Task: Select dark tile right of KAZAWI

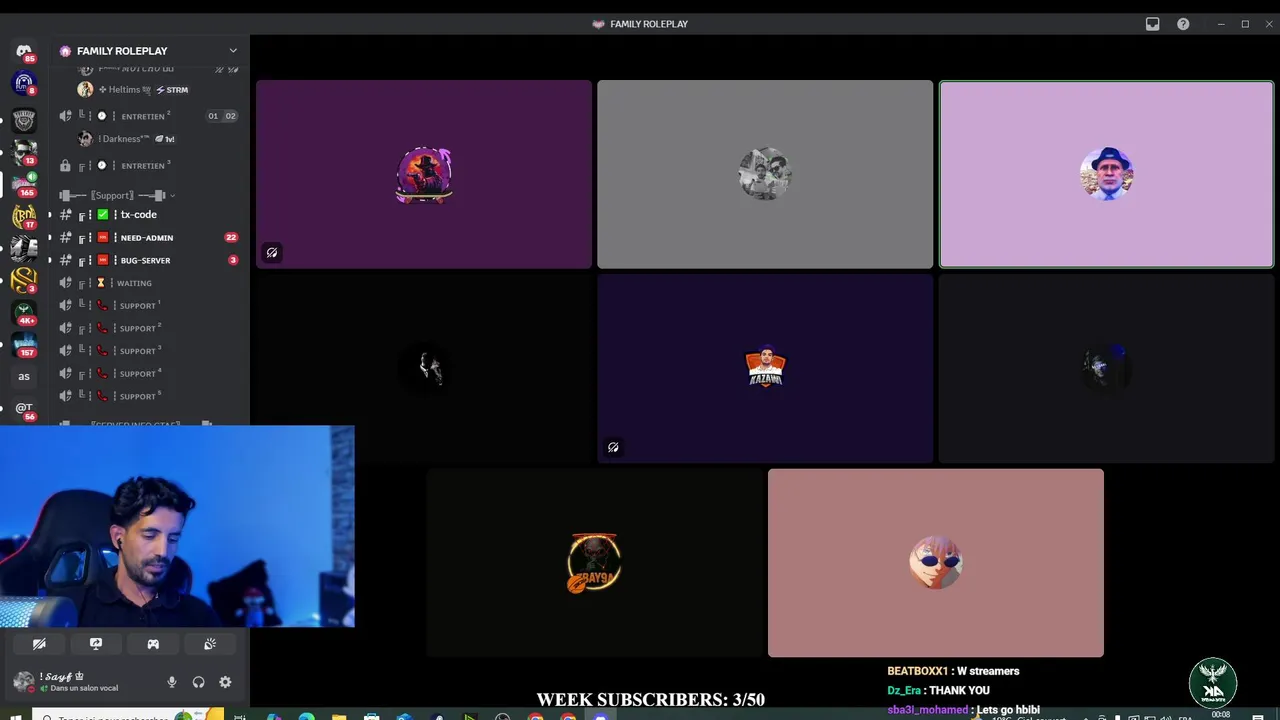Action: pos(1106,369)
